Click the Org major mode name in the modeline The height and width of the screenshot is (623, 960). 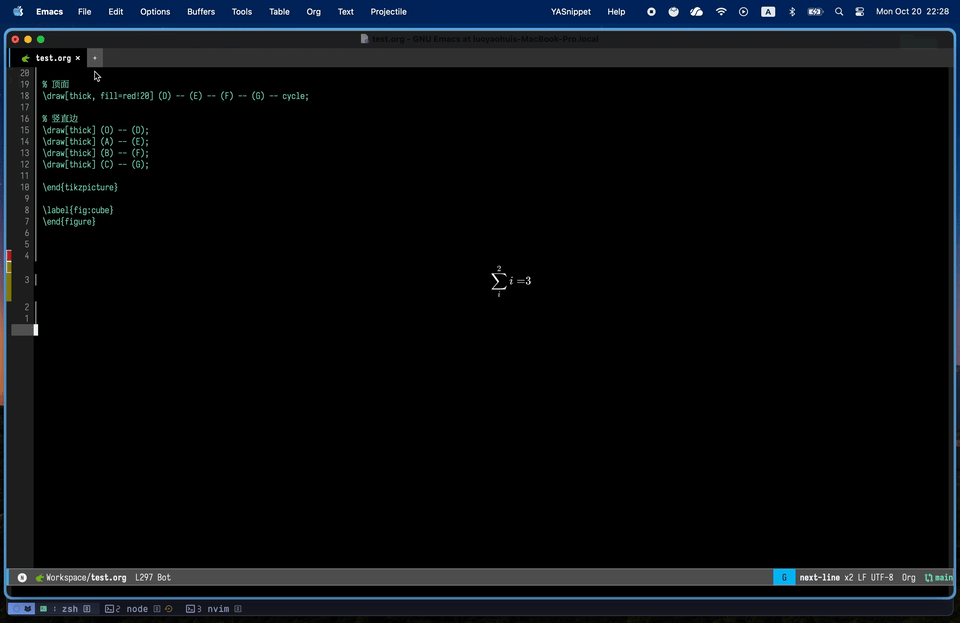click(908, 577)
